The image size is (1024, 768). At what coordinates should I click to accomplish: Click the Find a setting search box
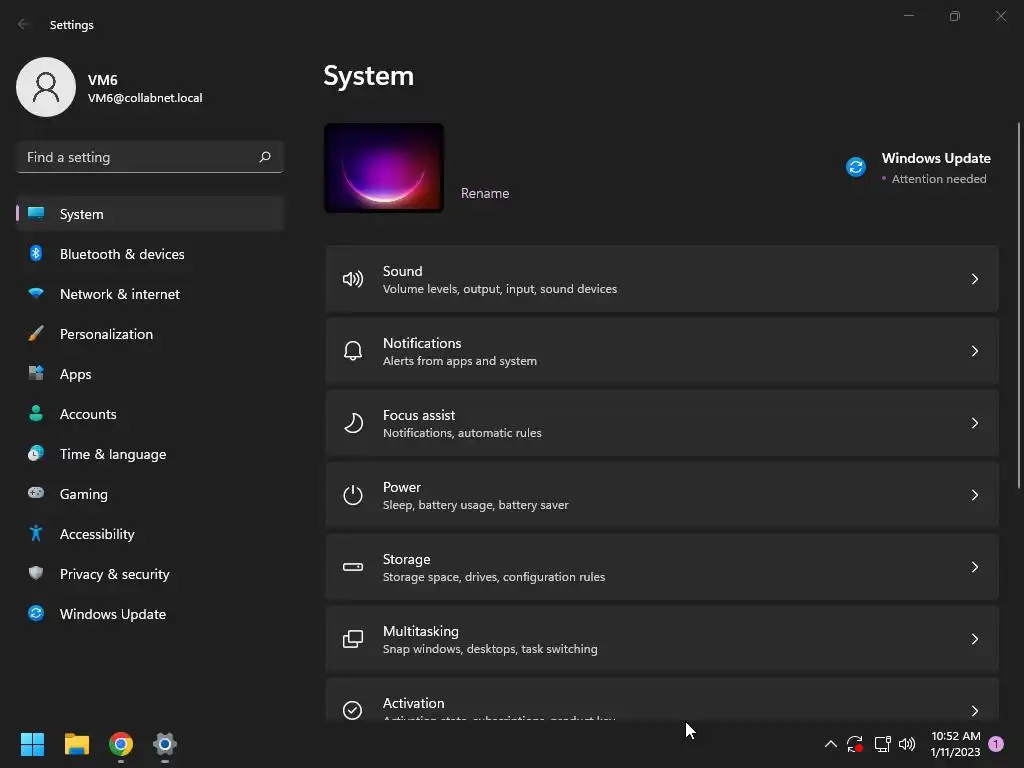coord(150,157)
